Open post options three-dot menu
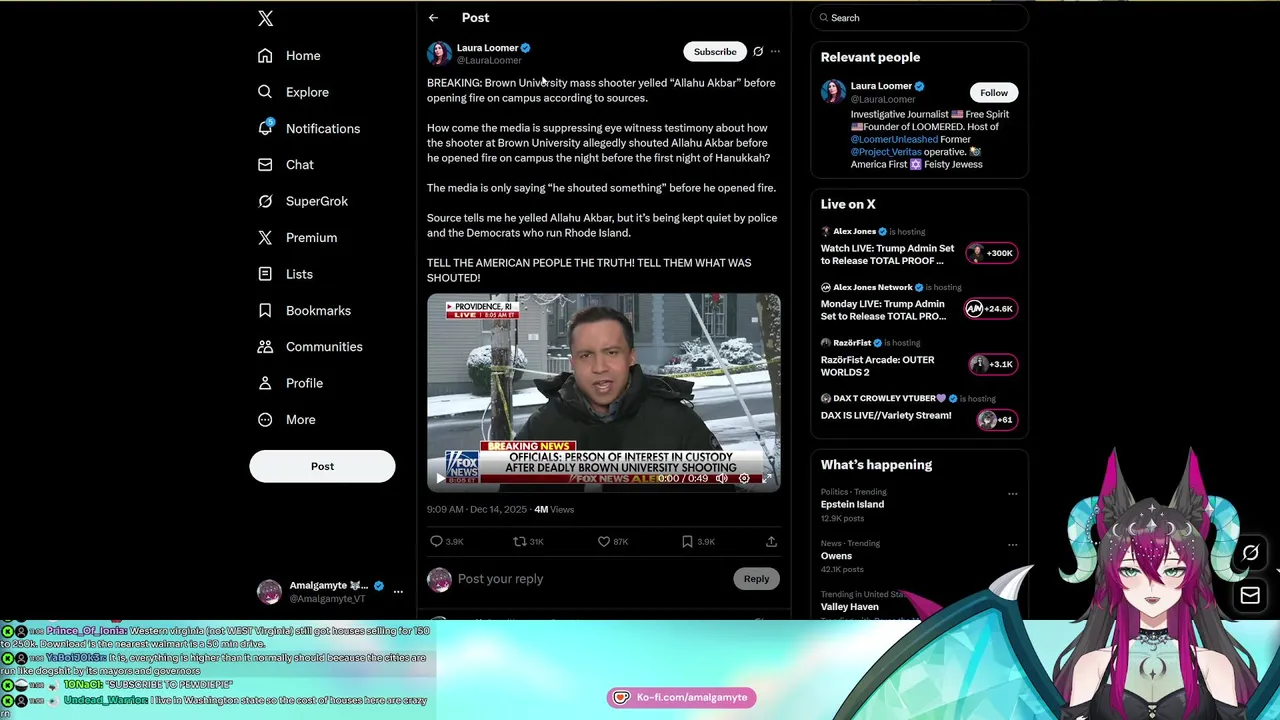The height and width of the screenshot is (720, 1280). 775,52
